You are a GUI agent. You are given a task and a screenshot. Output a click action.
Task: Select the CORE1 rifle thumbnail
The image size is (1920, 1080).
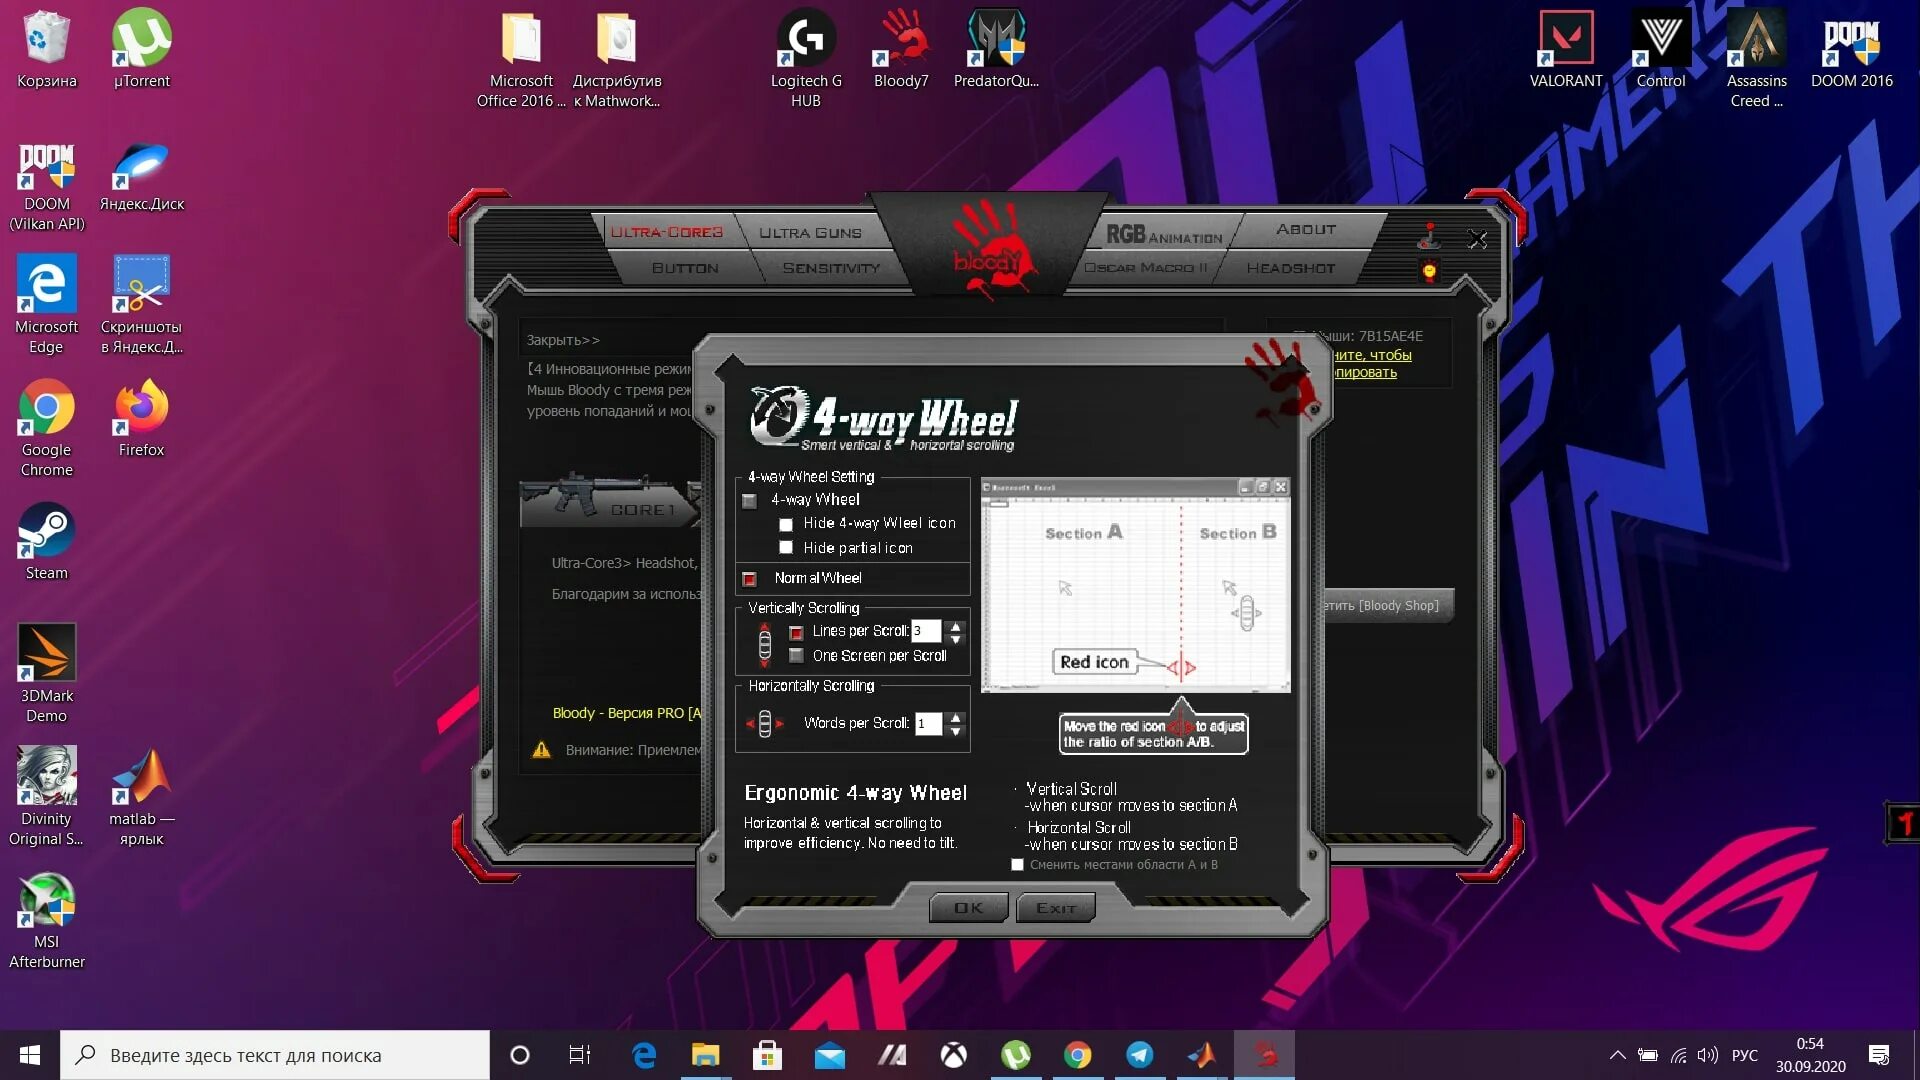coord(610,499)
